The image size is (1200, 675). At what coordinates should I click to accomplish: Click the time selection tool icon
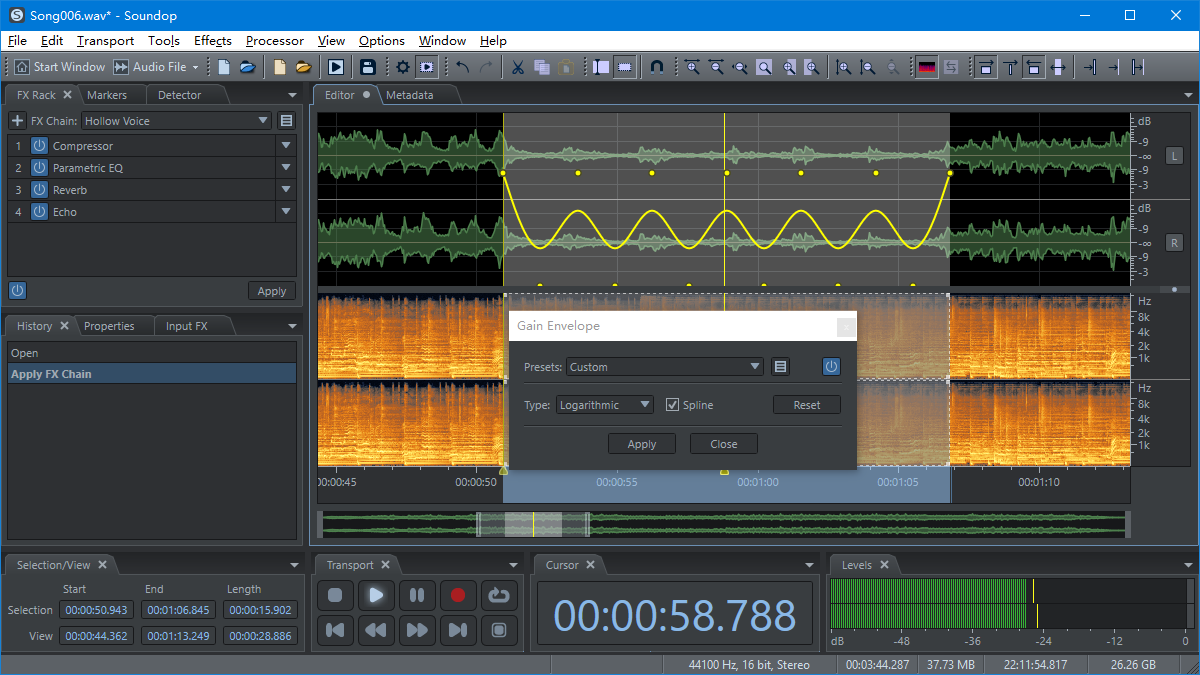click(x=599, y=66)
